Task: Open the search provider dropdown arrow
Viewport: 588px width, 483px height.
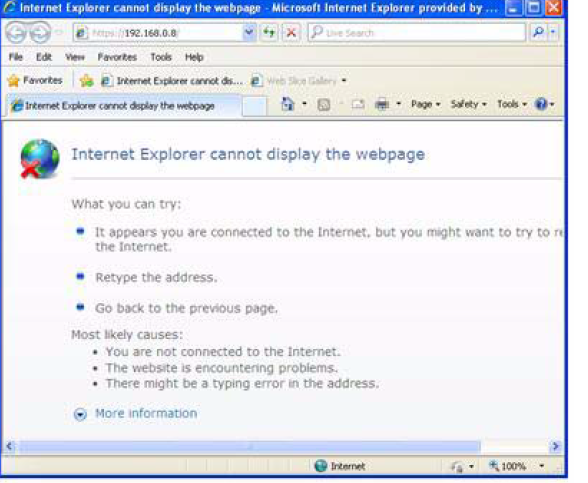Action: pyautogui.click(x=554, y=33)
